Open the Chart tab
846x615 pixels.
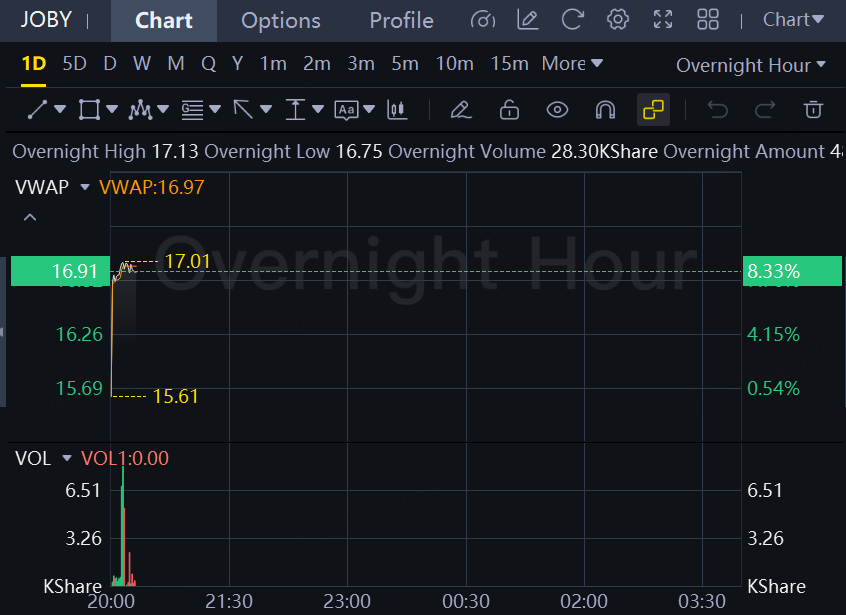coord(163,20)
